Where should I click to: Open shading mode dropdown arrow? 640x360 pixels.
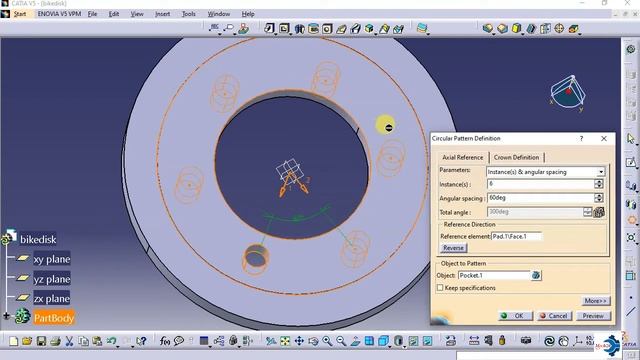pos(404,347)
